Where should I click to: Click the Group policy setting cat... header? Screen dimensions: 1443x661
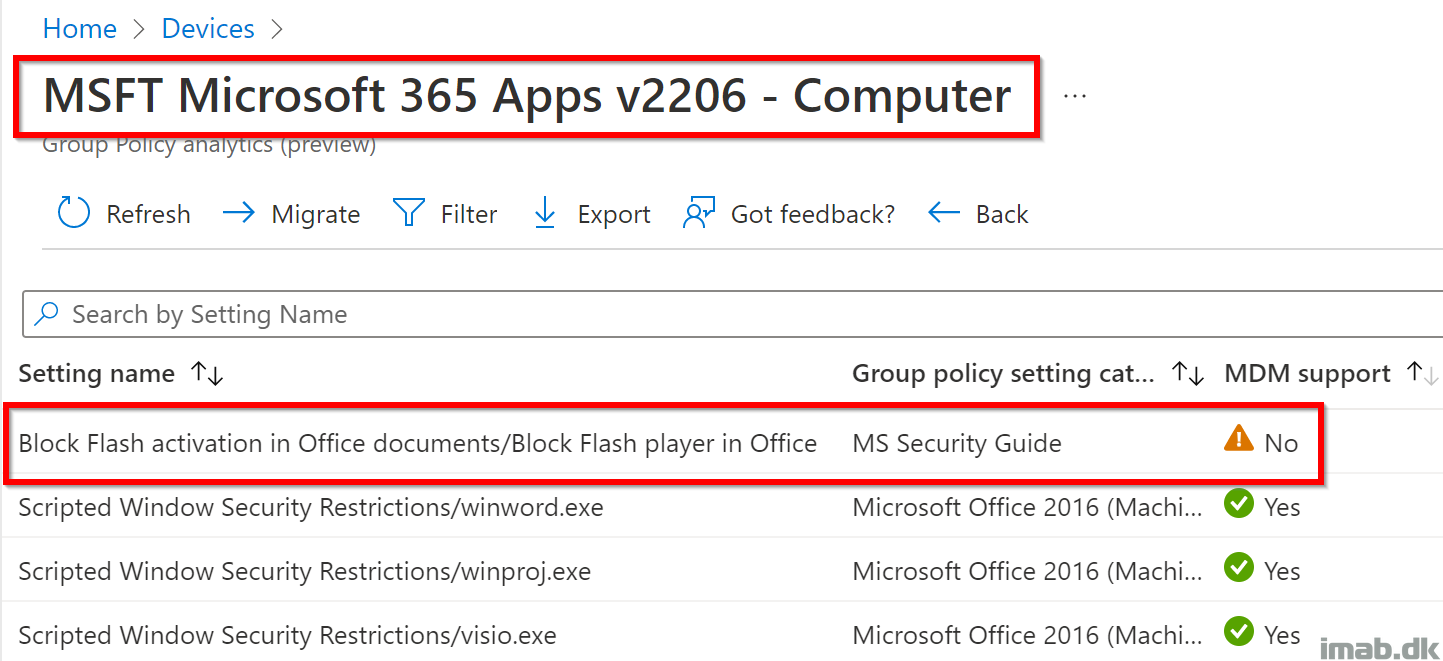[1003, 374]
